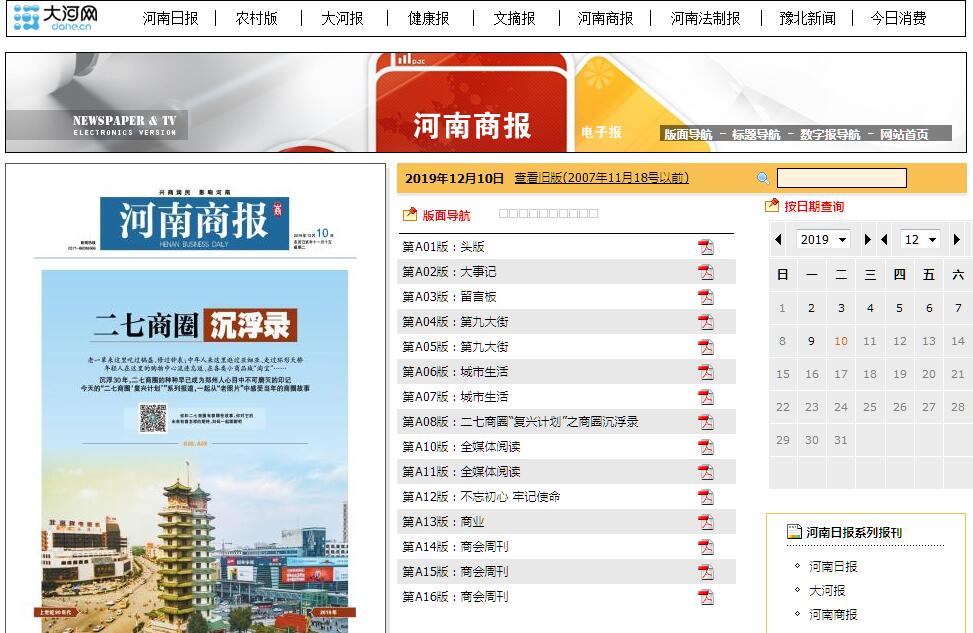Open the newspaper front page thumbnail
Viewport: 973px width, 633px height.
195,400
